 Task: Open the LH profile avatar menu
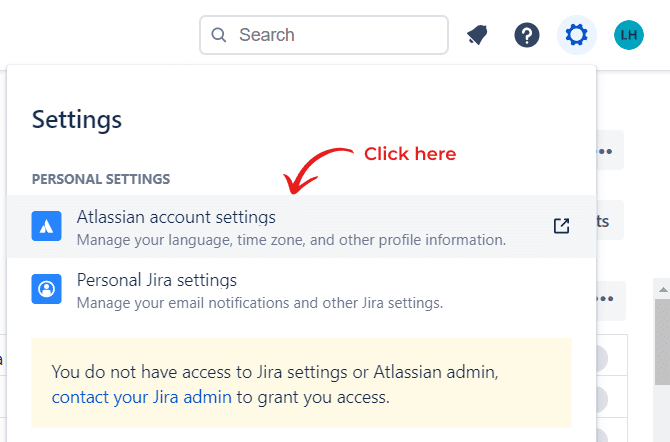(629, 35)
